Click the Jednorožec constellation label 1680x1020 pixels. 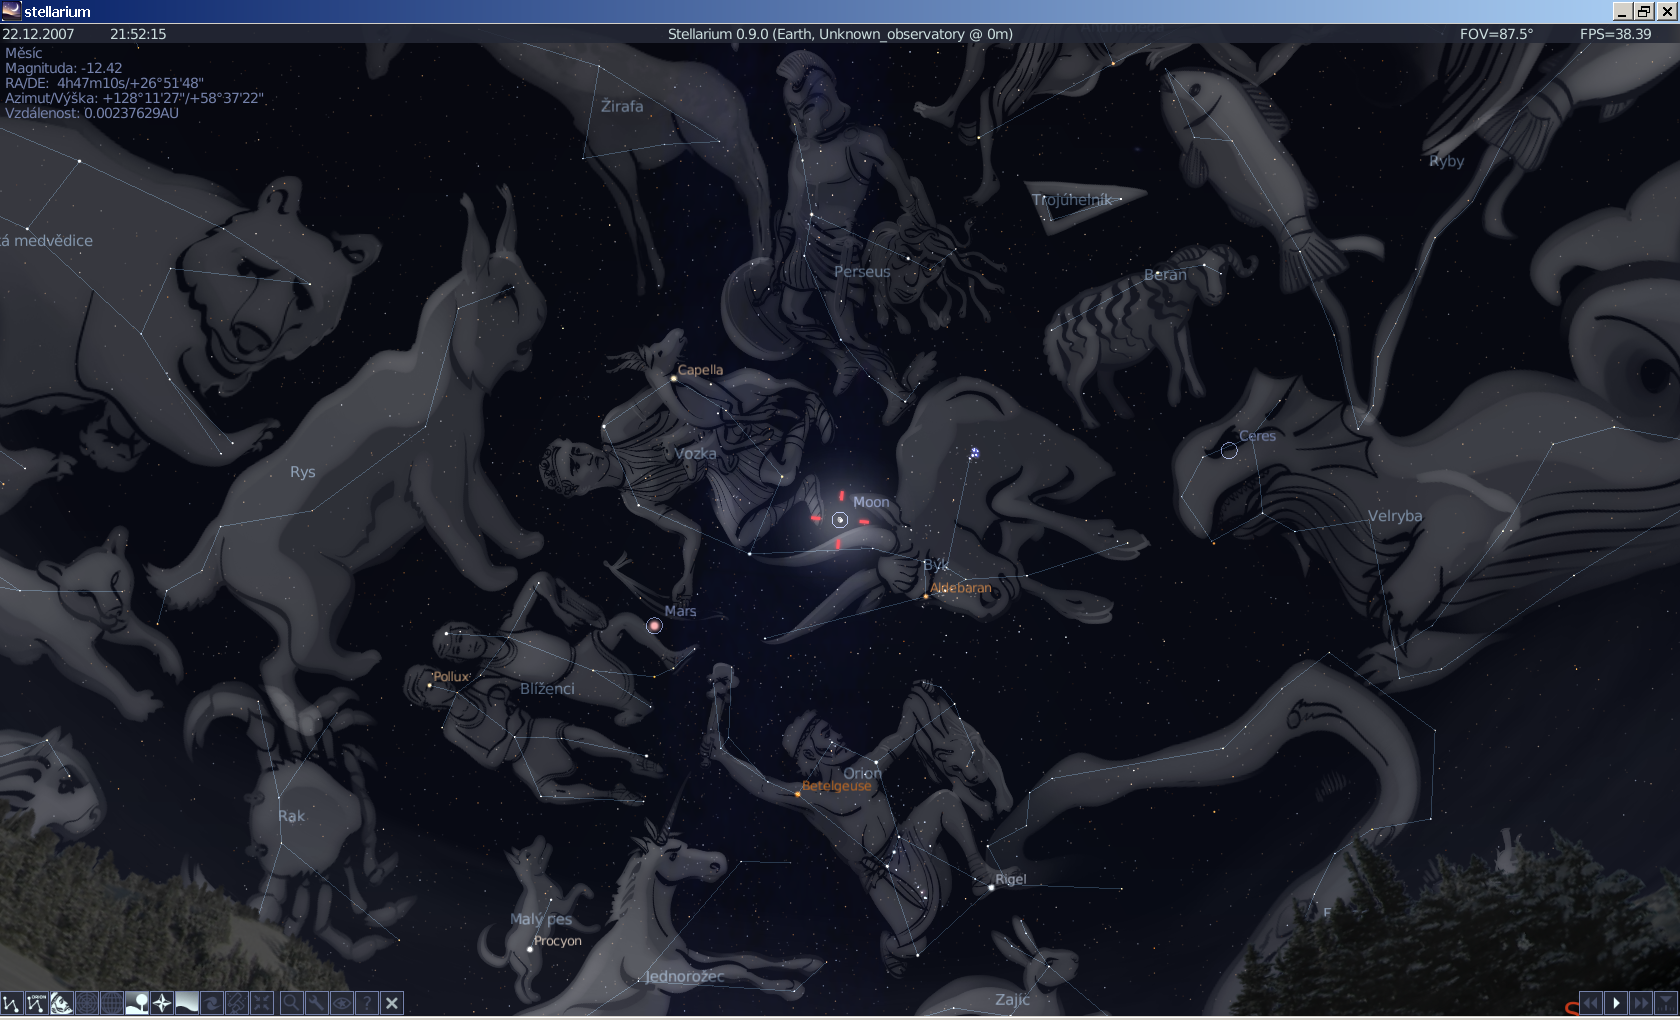tap(685, 976)
